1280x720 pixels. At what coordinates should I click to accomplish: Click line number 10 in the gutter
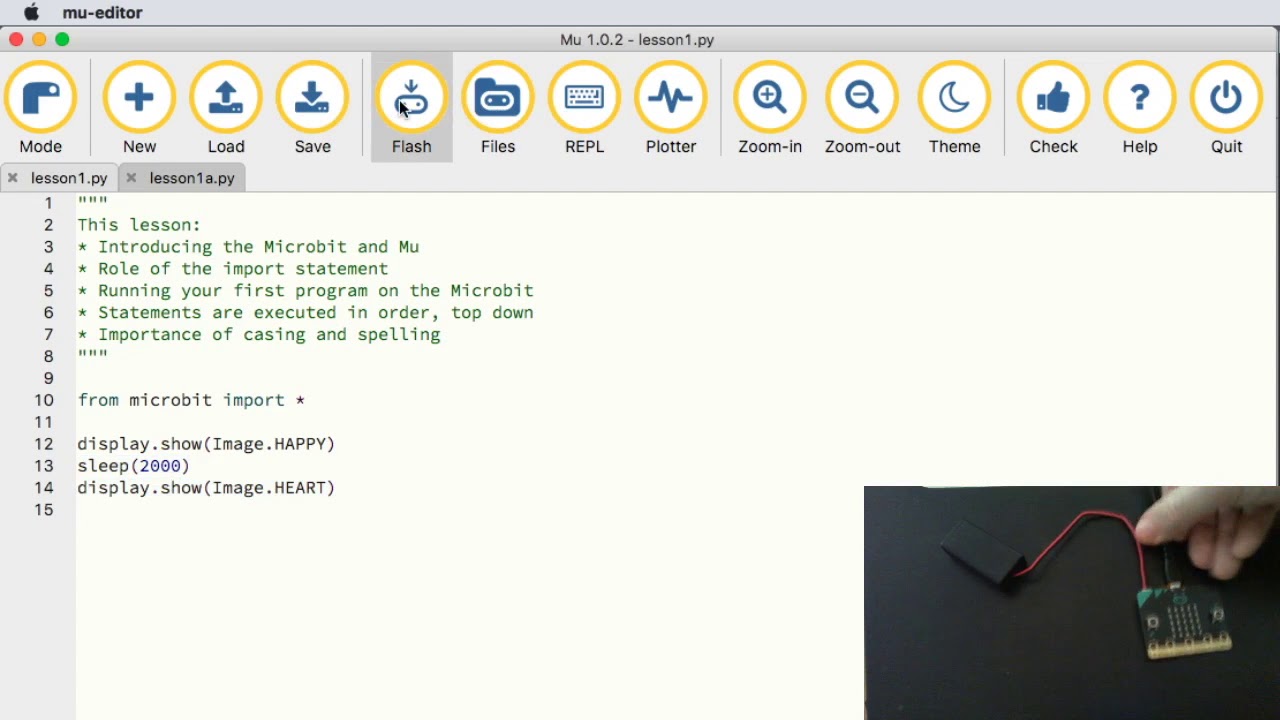tap(44, 400)
